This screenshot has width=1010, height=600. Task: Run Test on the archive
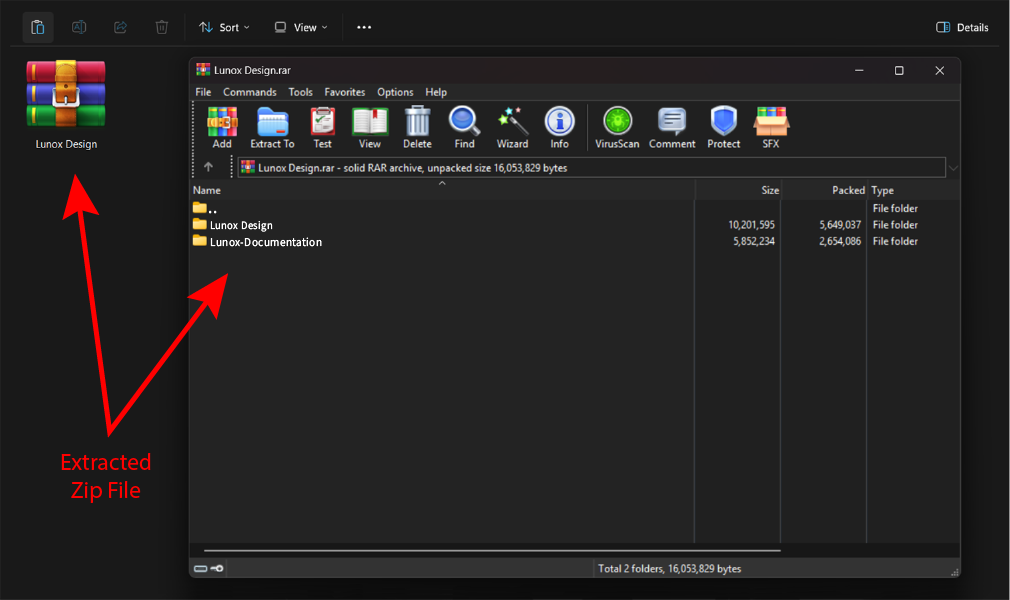tap(322, 127)
